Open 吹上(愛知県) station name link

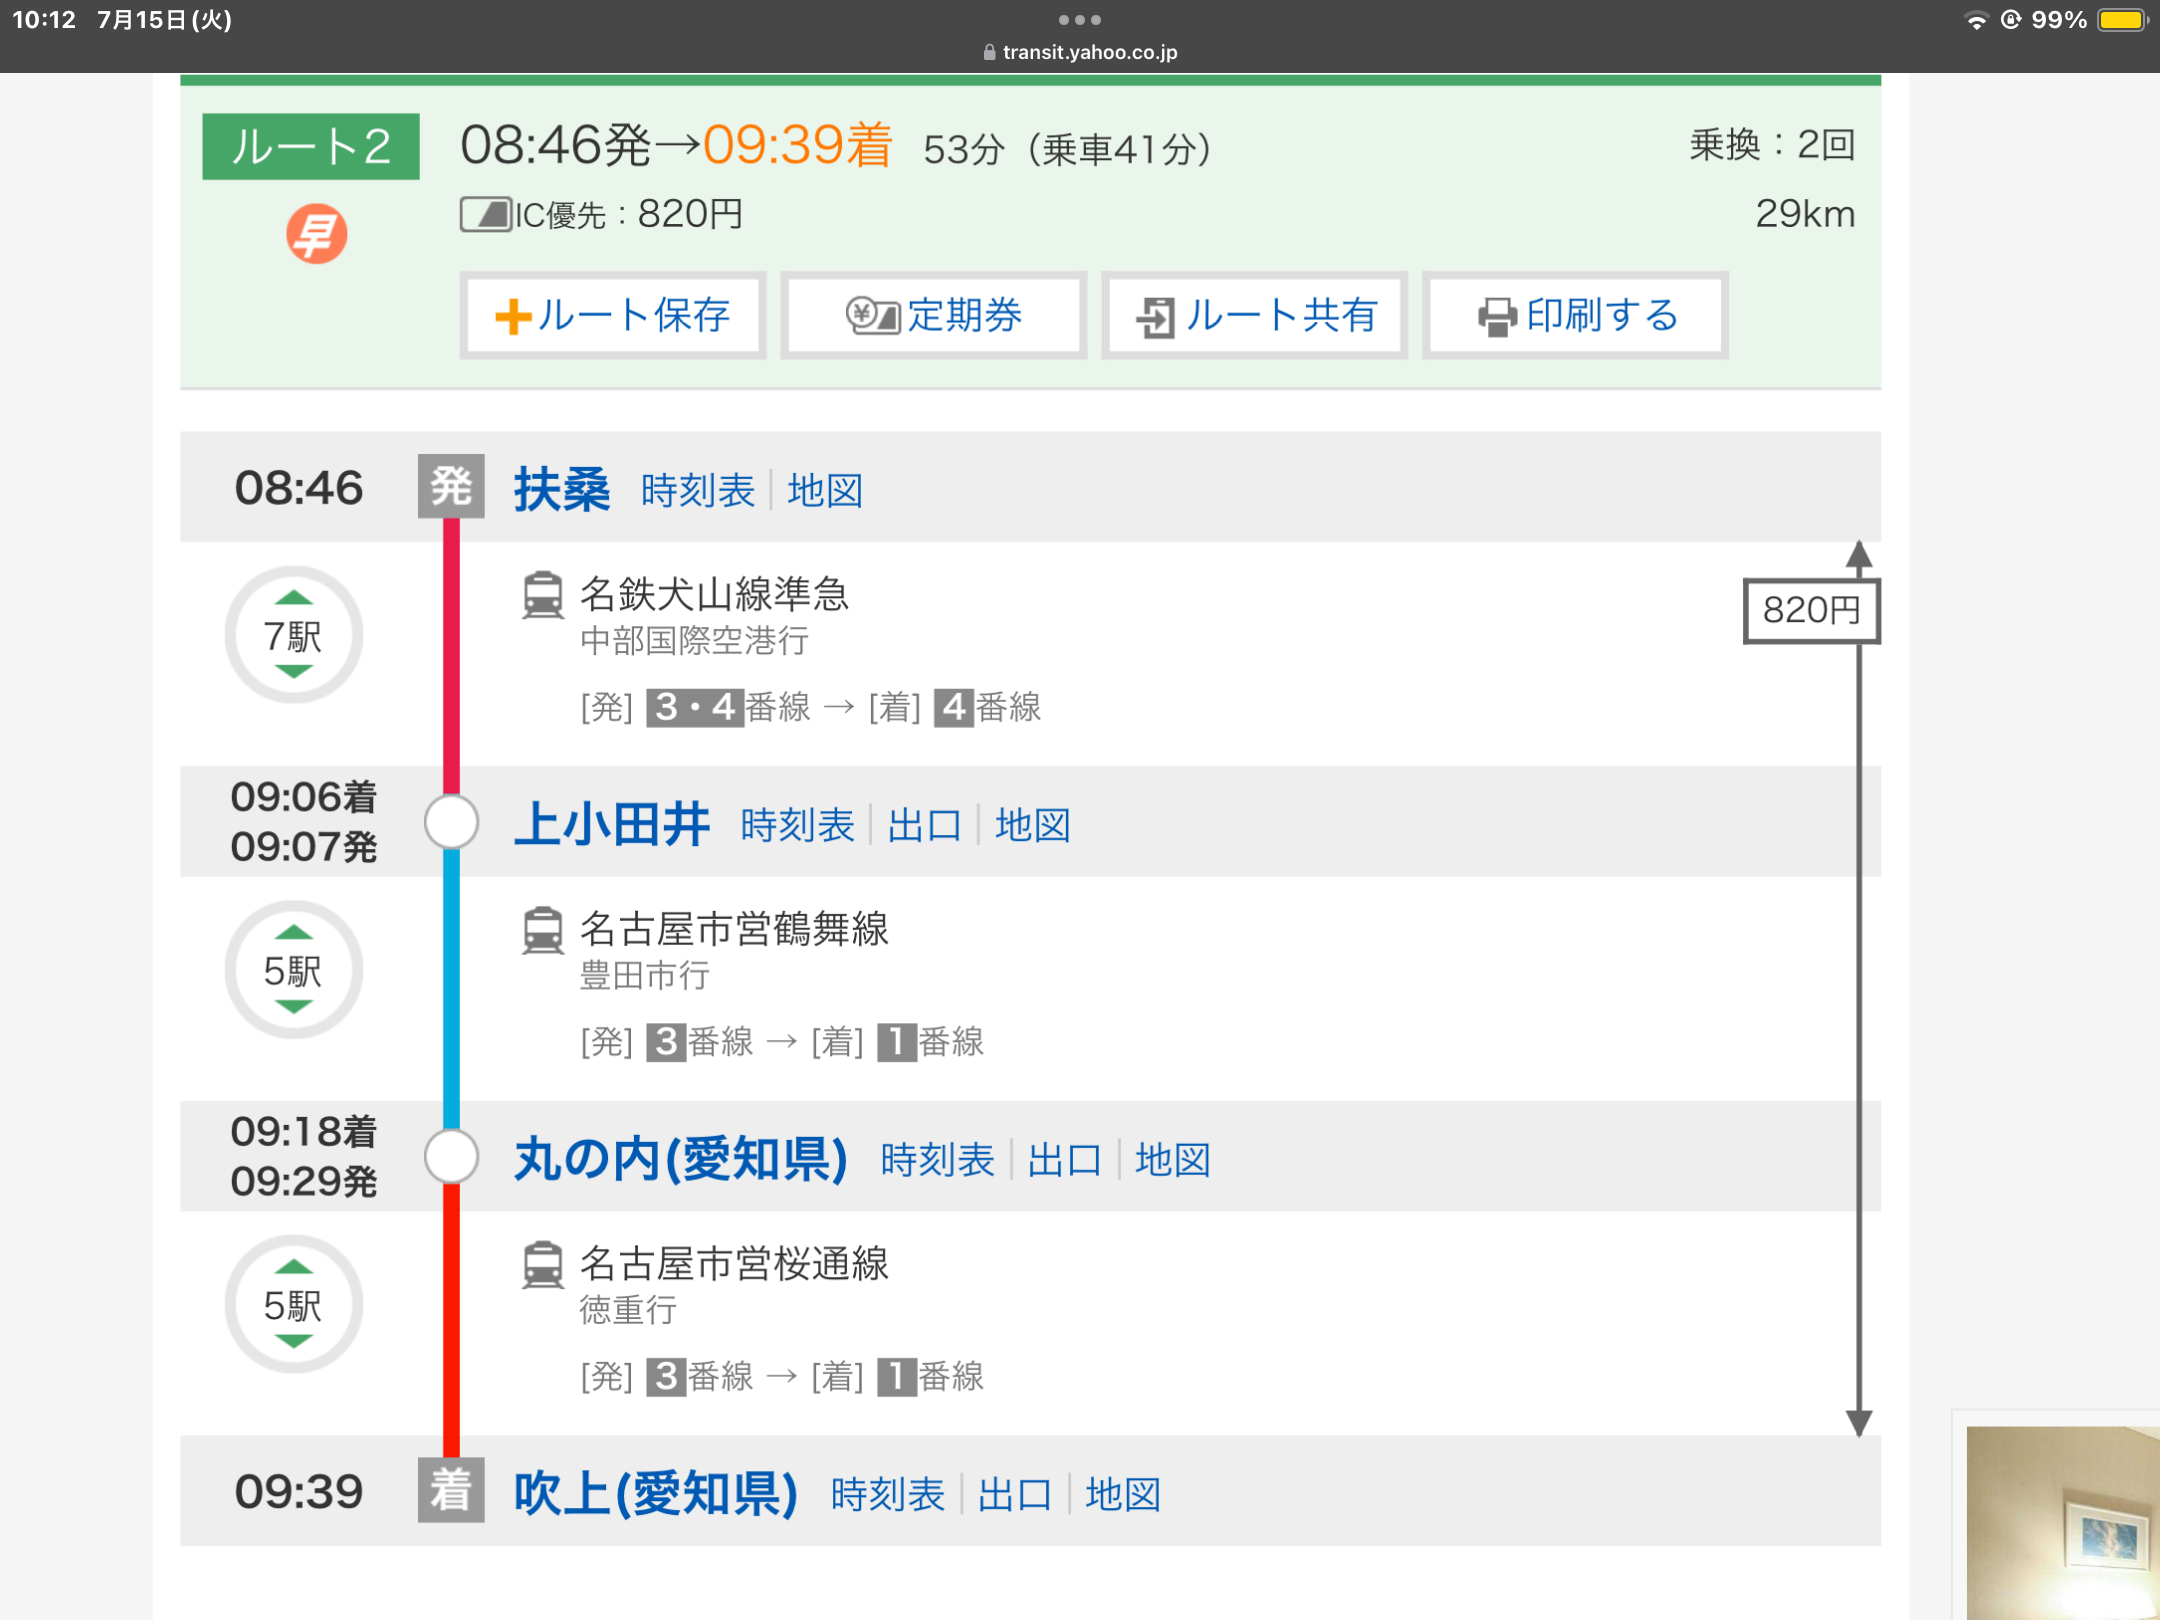pyautogui.click(x=655, y=1494)
